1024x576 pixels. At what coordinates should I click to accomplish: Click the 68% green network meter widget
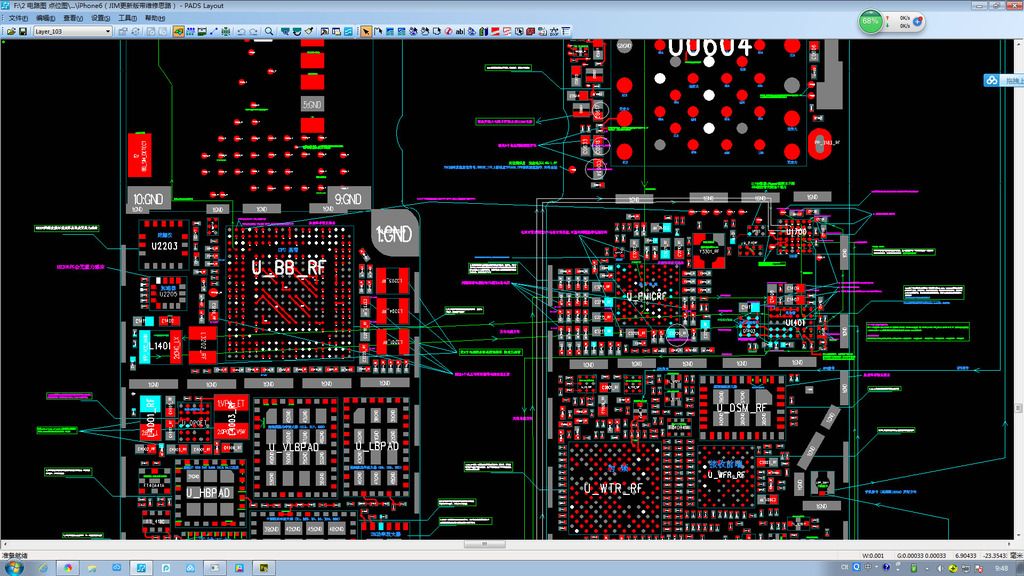pyautogui.click(x=871, y=21)
